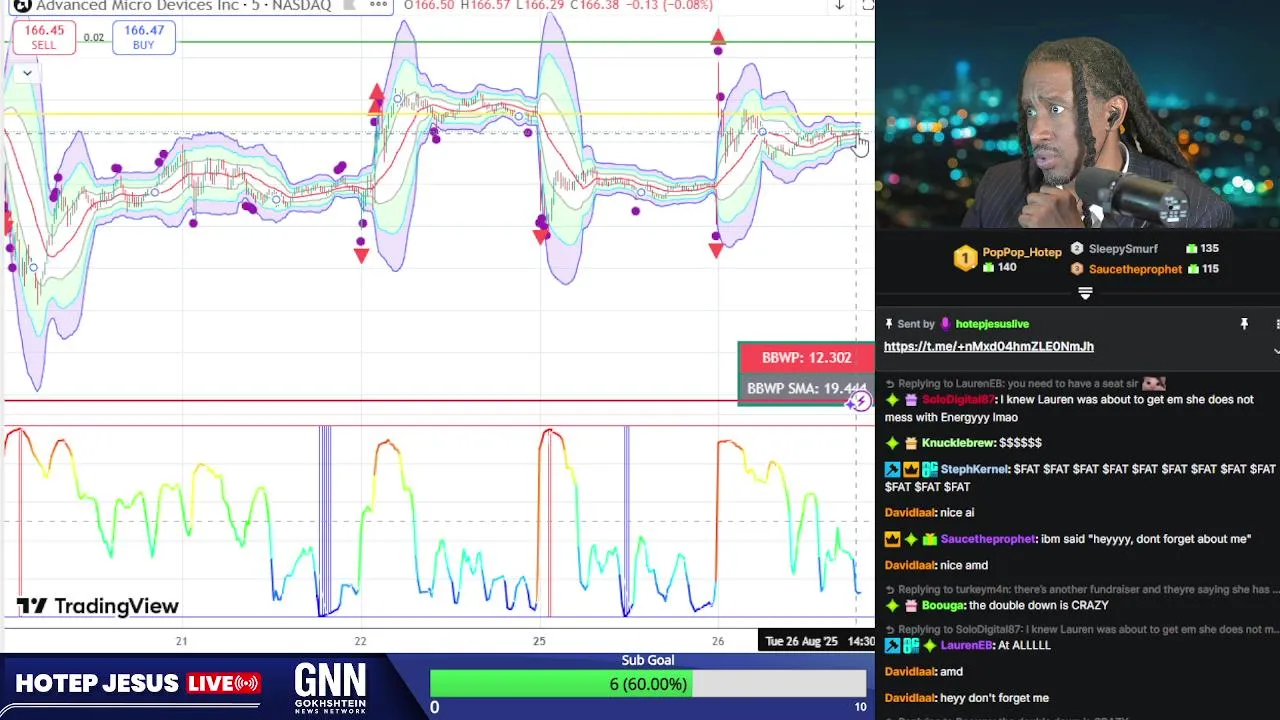
Task: Click the LaurenEB chat username
Action: 966,645
